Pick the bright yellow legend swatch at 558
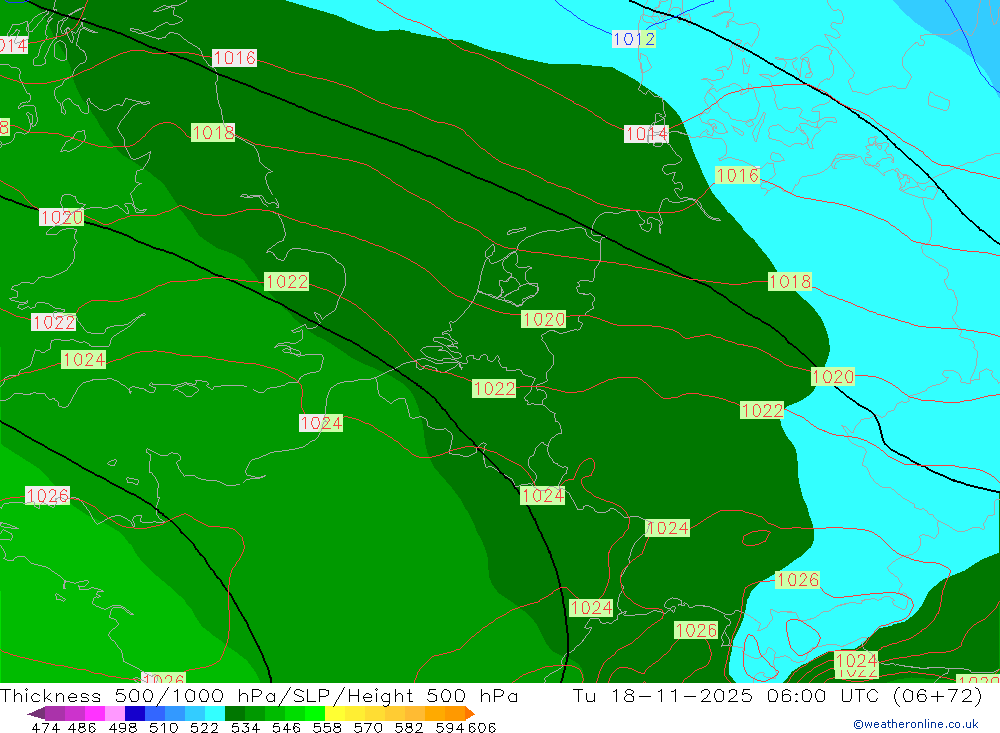The height and width of the screenshot is (733, 1000). point(335,713)
